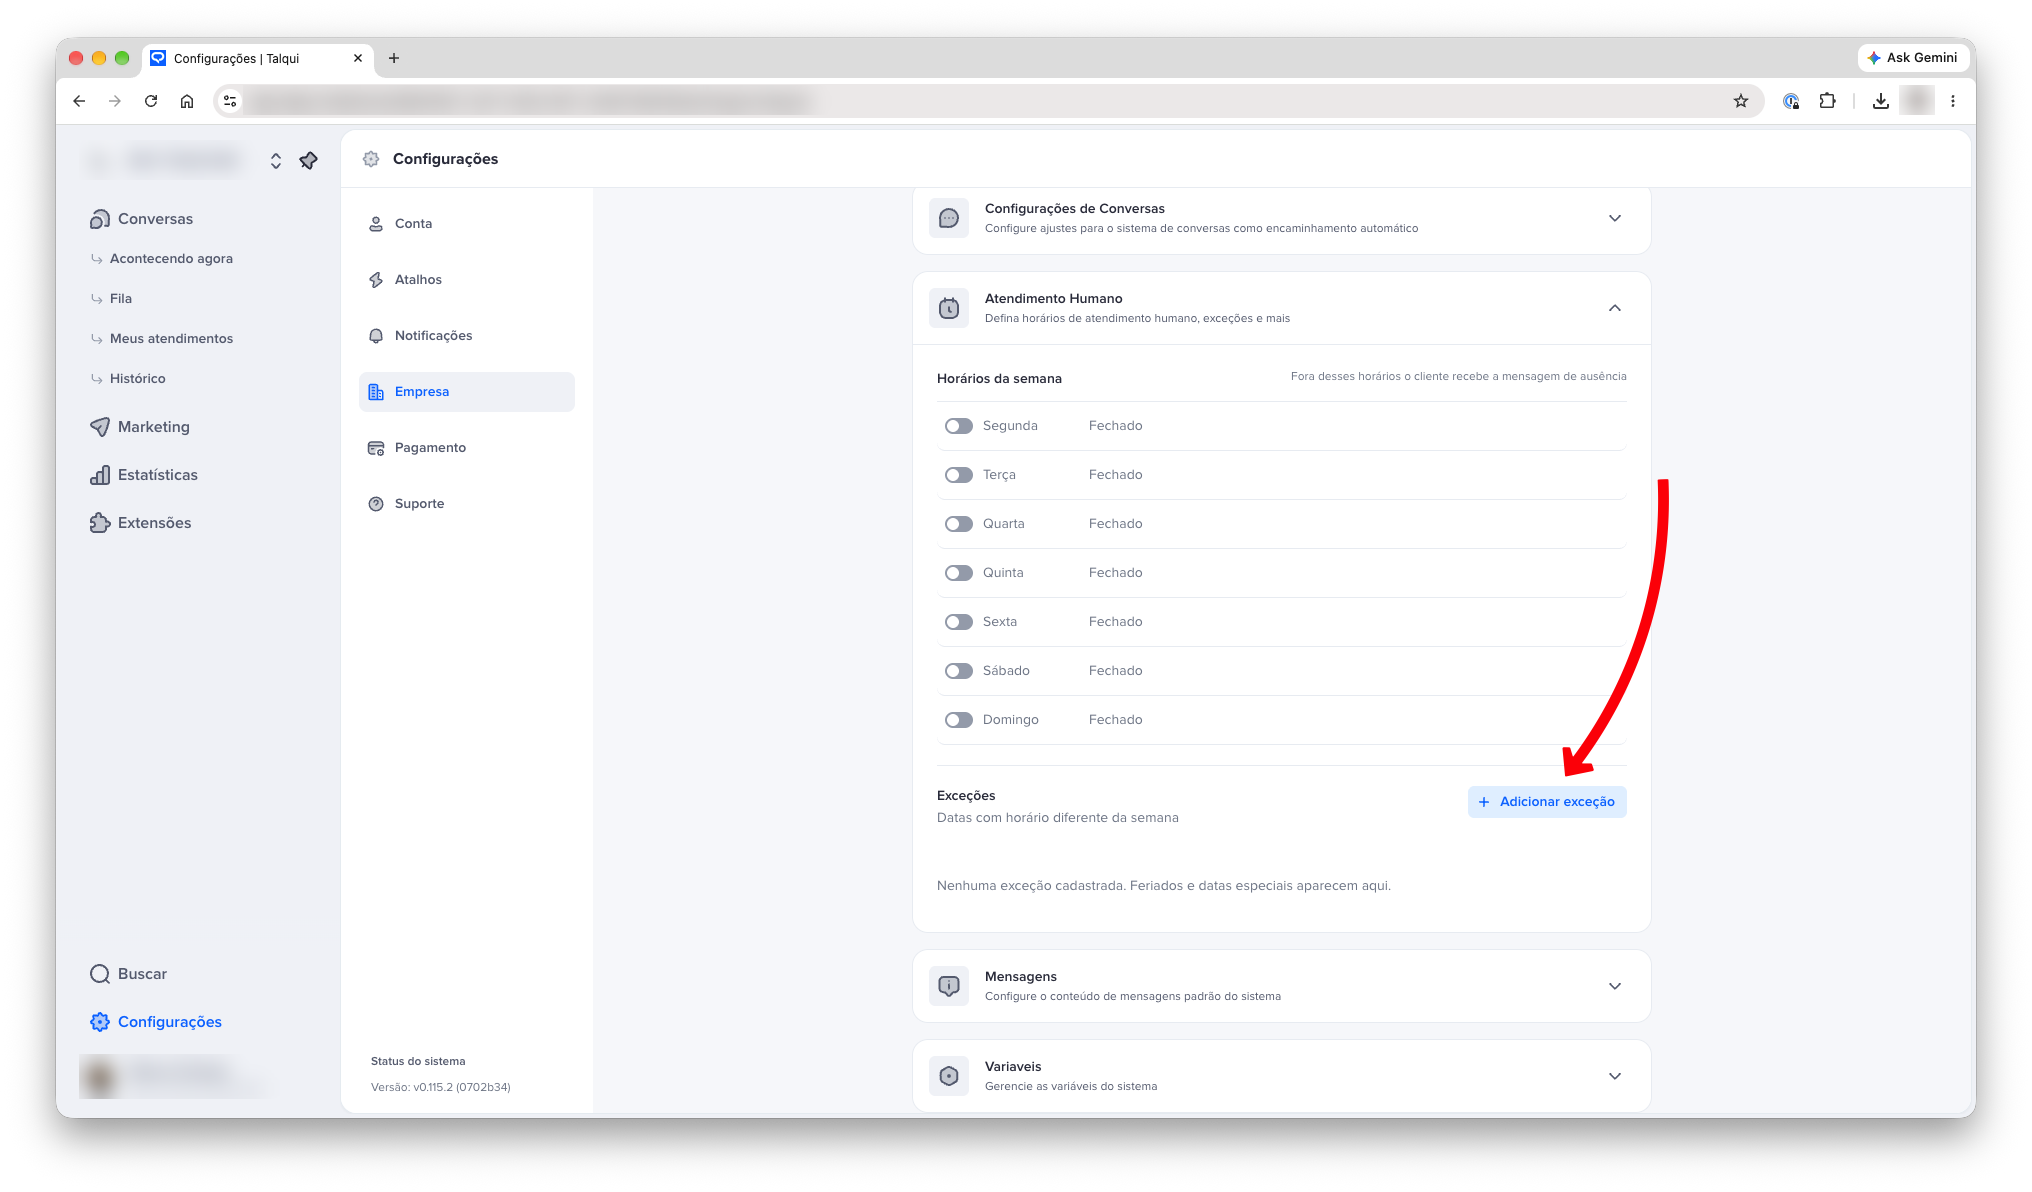Enable the Quinta toggle

(x=959, y=573)
